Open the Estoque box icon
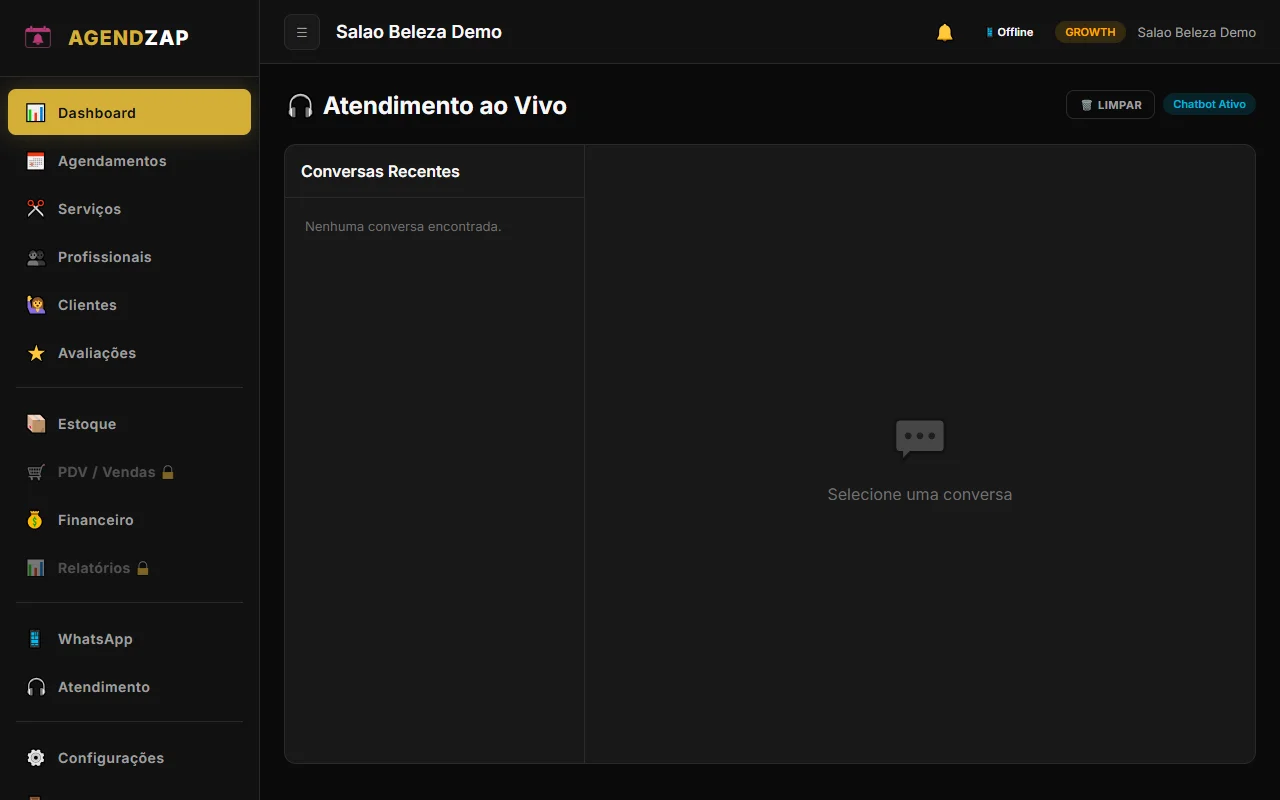The width and height of the screenshot is (1280, 800). coord(36,424)
